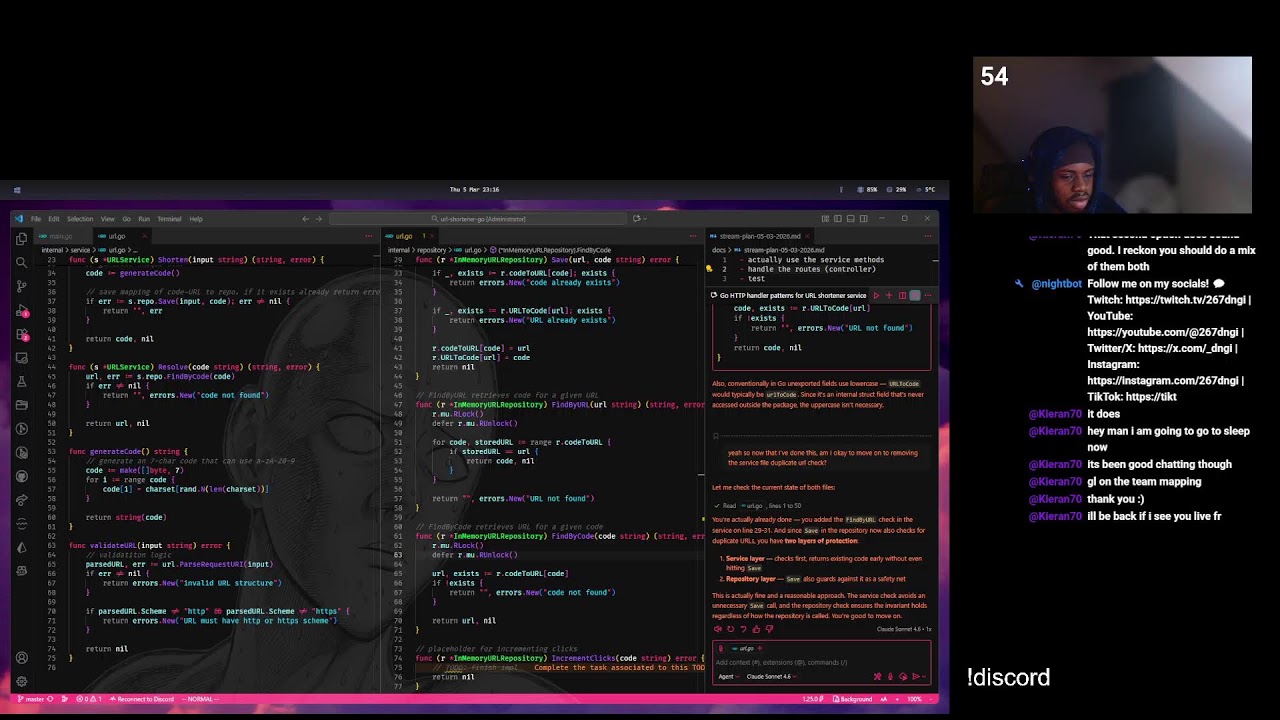Screen dimensions: 1280x720
Task: Click the 85% system tray indicator
Action: (869, 189)
